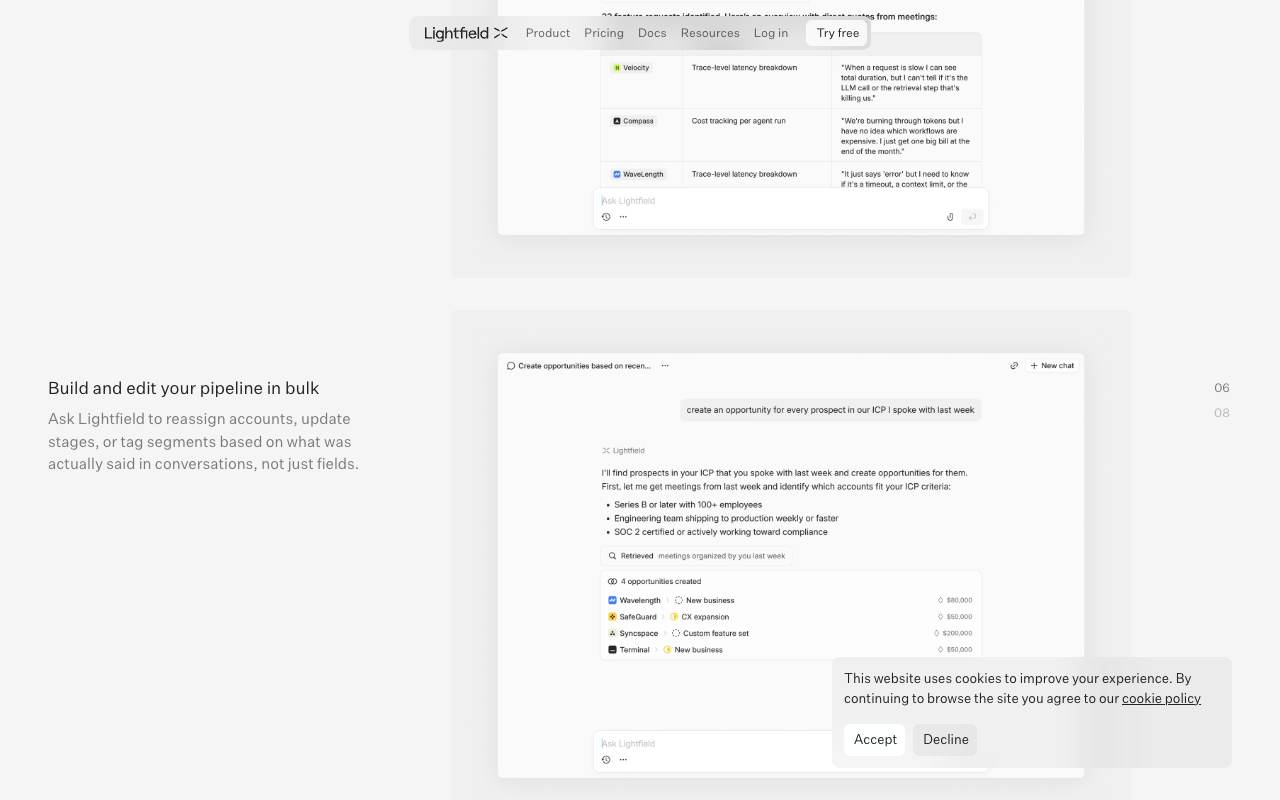Click the attachment icon in the feature-requests chat box
The image size is (1280, 800).
[x=950, y=217]
